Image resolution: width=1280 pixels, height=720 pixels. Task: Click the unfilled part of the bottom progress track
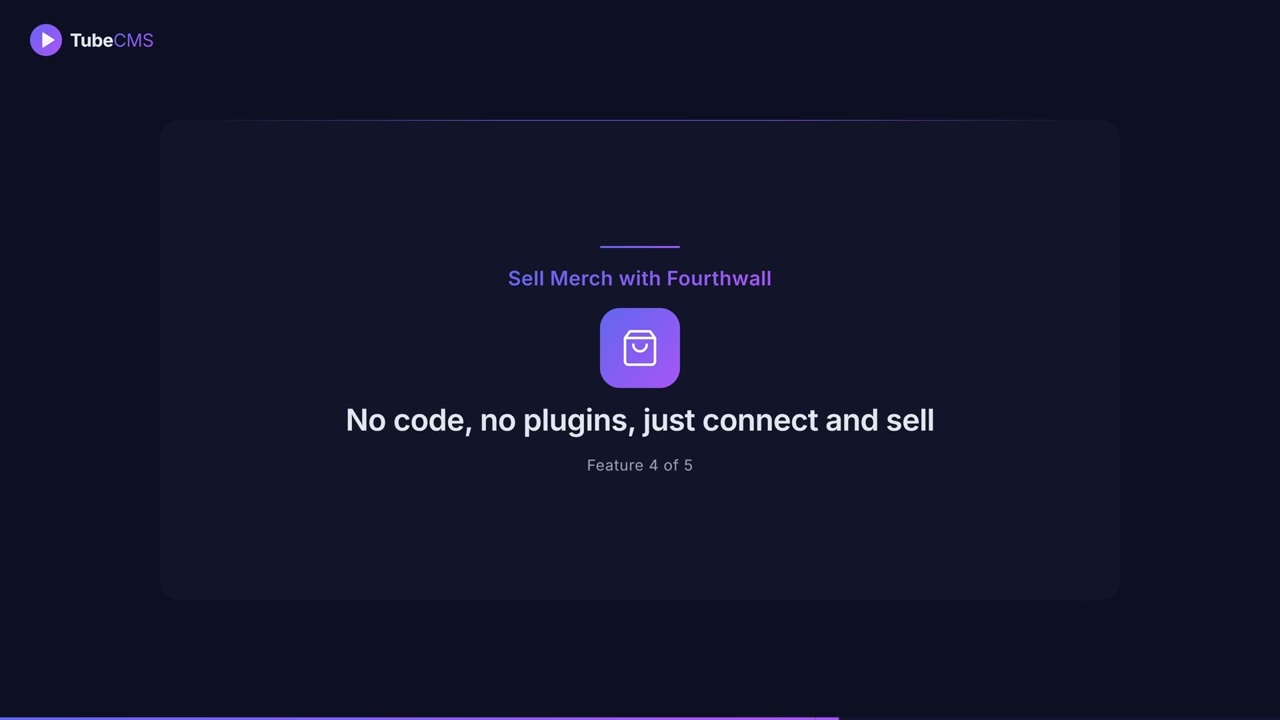coord(1060,717)
